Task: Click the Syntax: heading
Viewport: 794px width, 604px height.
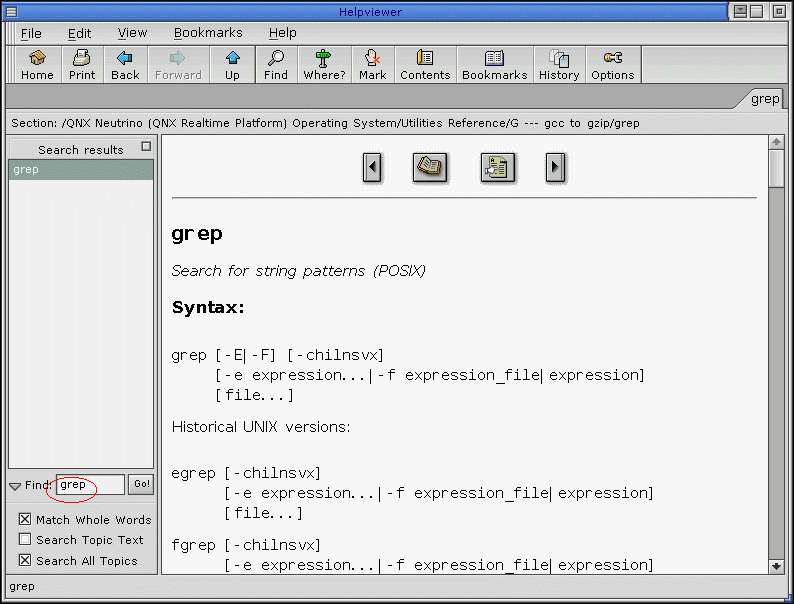Action: click(x=208, y=307)
